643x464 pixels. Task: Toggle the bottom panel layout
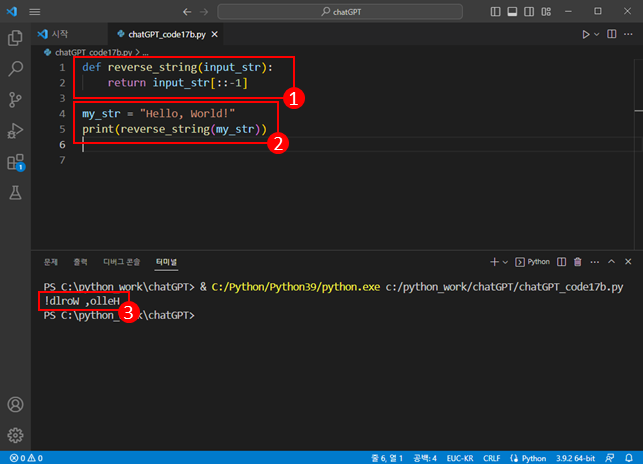pyautogui.click(x=512, y=11)
